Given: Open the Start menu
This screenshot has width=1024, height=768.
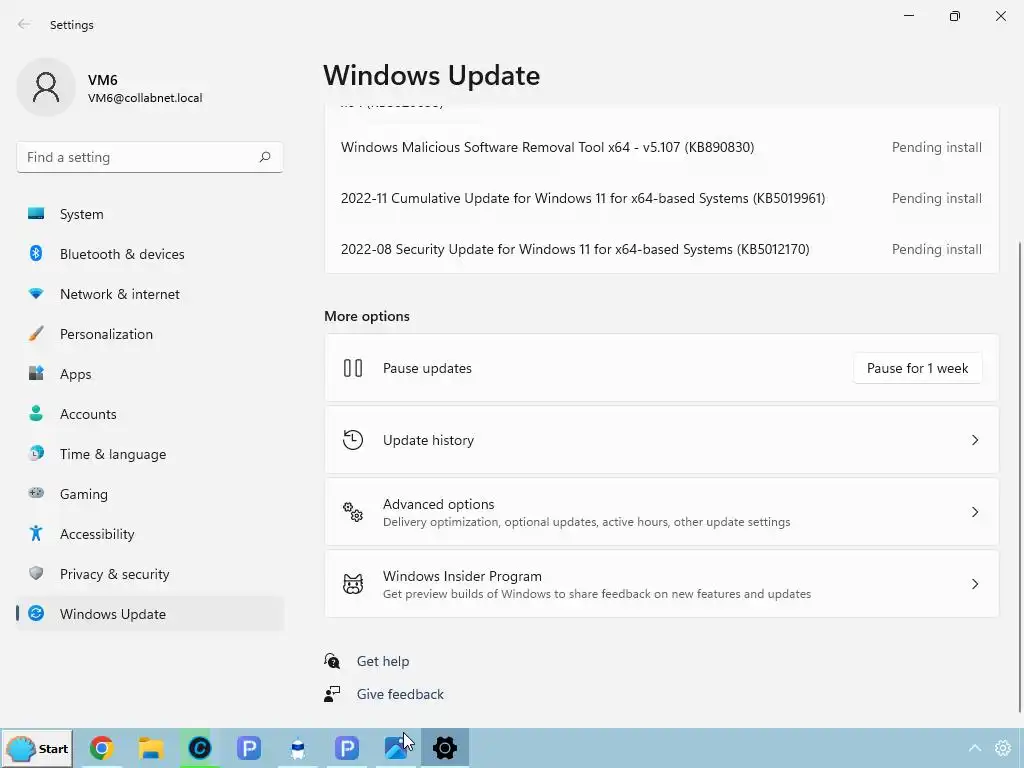Looking at the screenshot, I should tap(37, 748).
